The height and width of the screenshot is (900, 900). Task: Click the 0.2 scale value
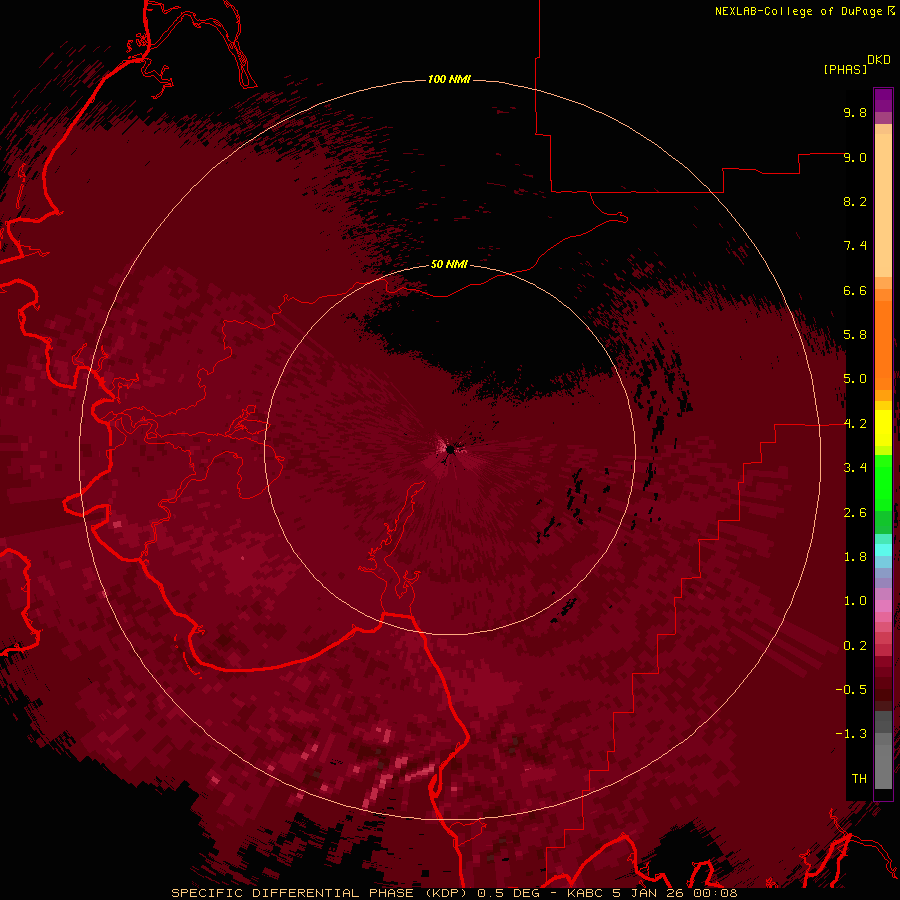pos(855,646)
